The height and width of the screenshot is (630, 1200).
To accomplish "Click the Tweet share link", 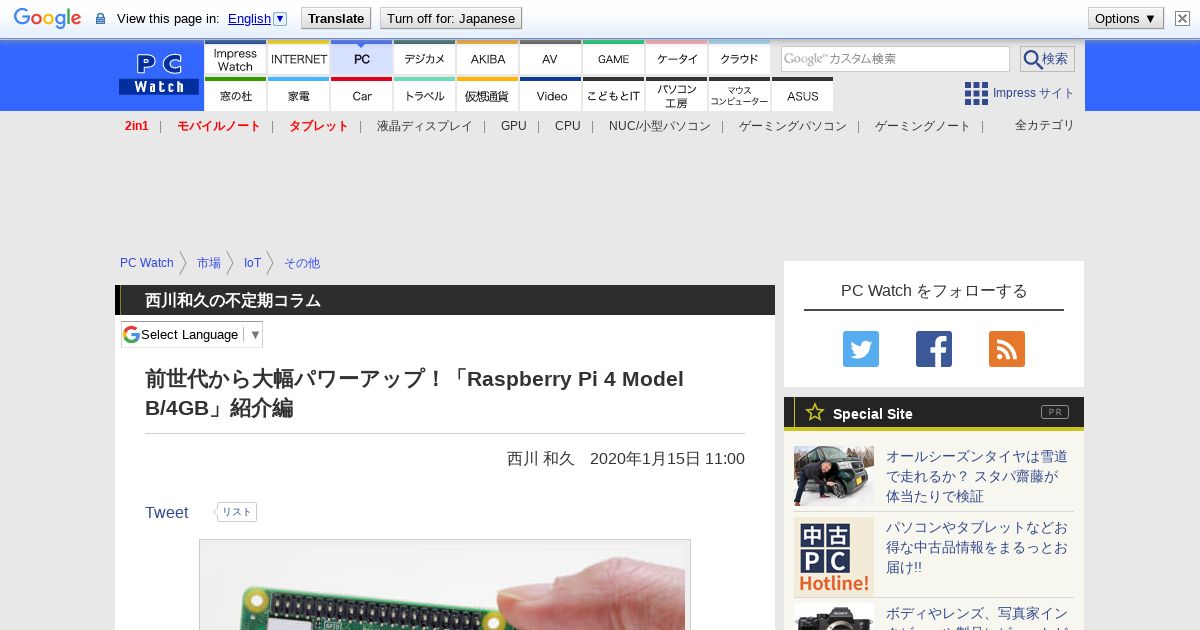I will (x=167, y=512).
